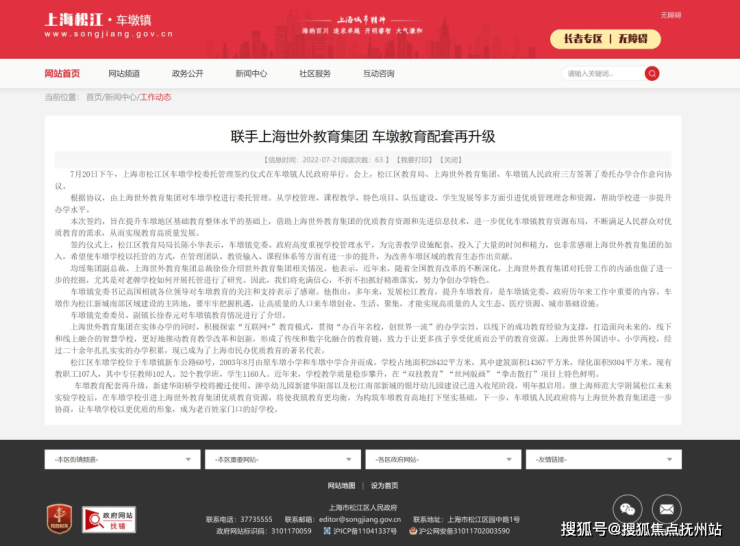Expand the 友情链接 dropdown
The width and height of the screenshot is (740, 546).
[x=604, y=459]
